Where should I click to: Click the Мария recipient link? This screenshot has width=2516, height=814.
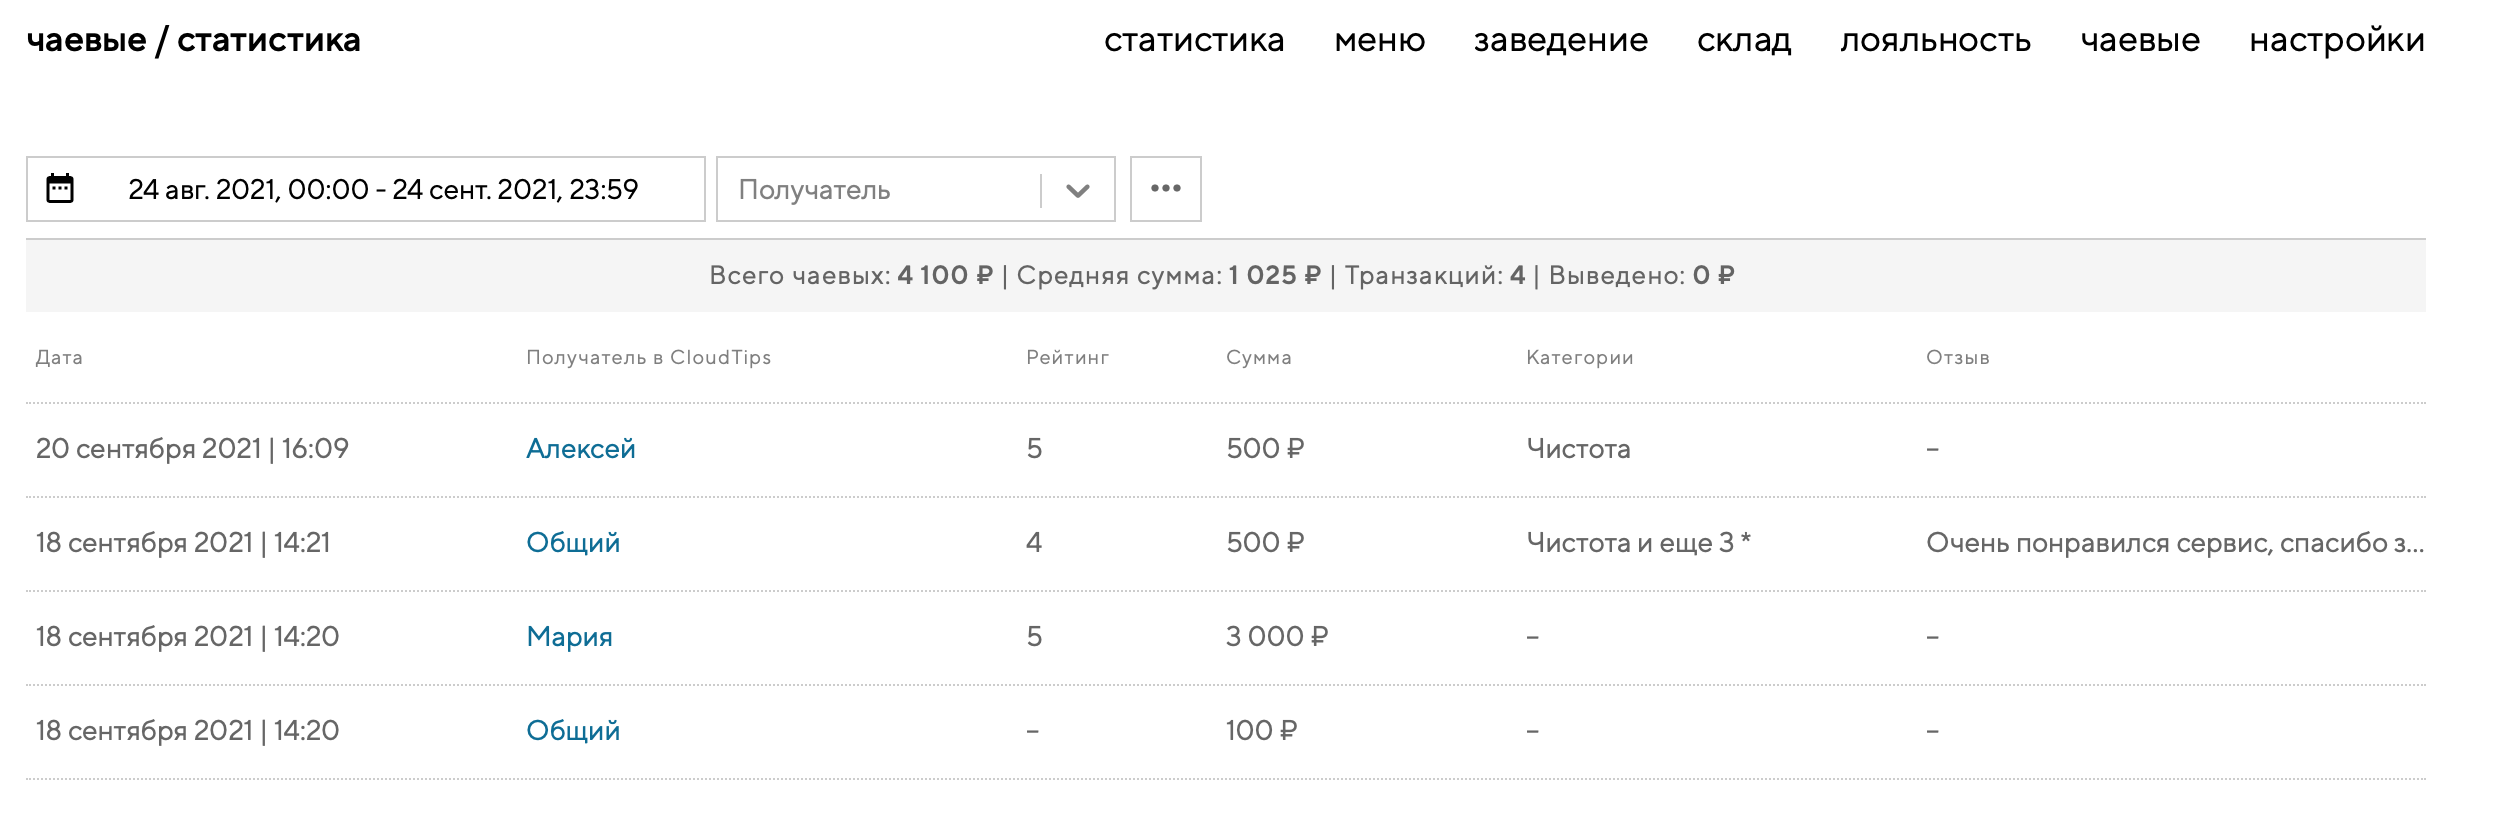[x=569, y=637]
